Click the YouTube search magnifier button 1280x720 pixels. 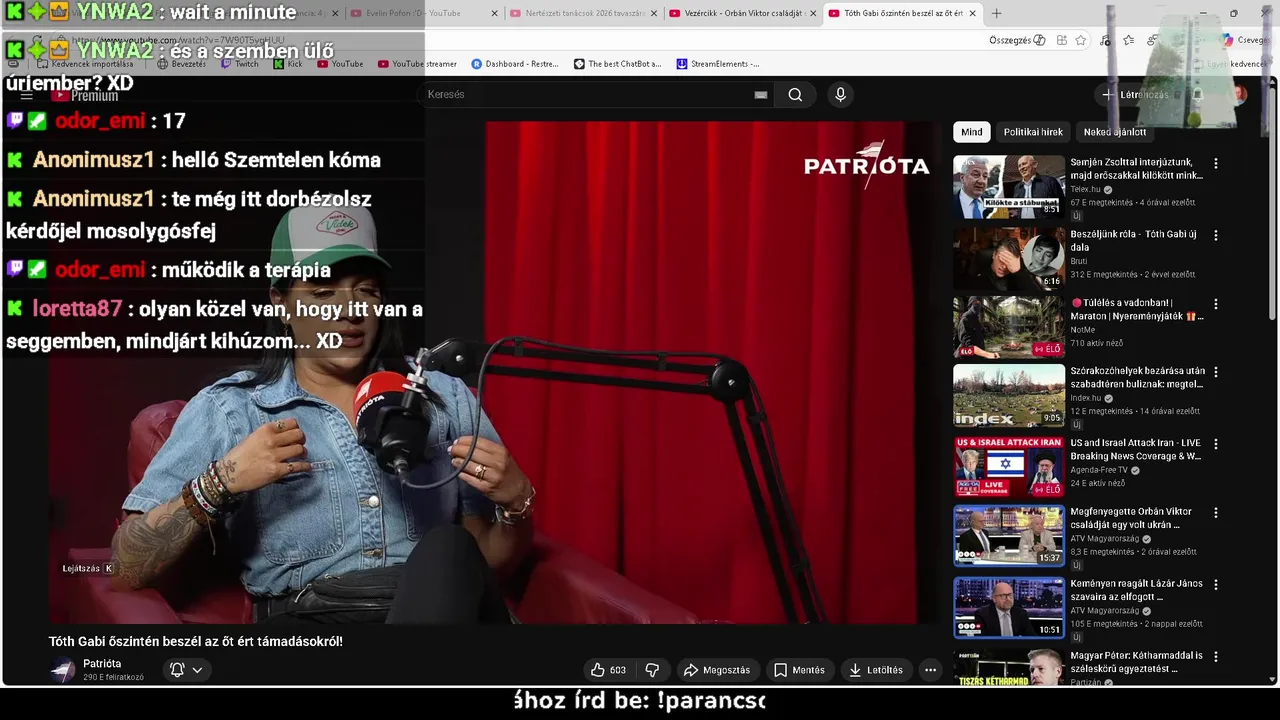click(795, 94)
